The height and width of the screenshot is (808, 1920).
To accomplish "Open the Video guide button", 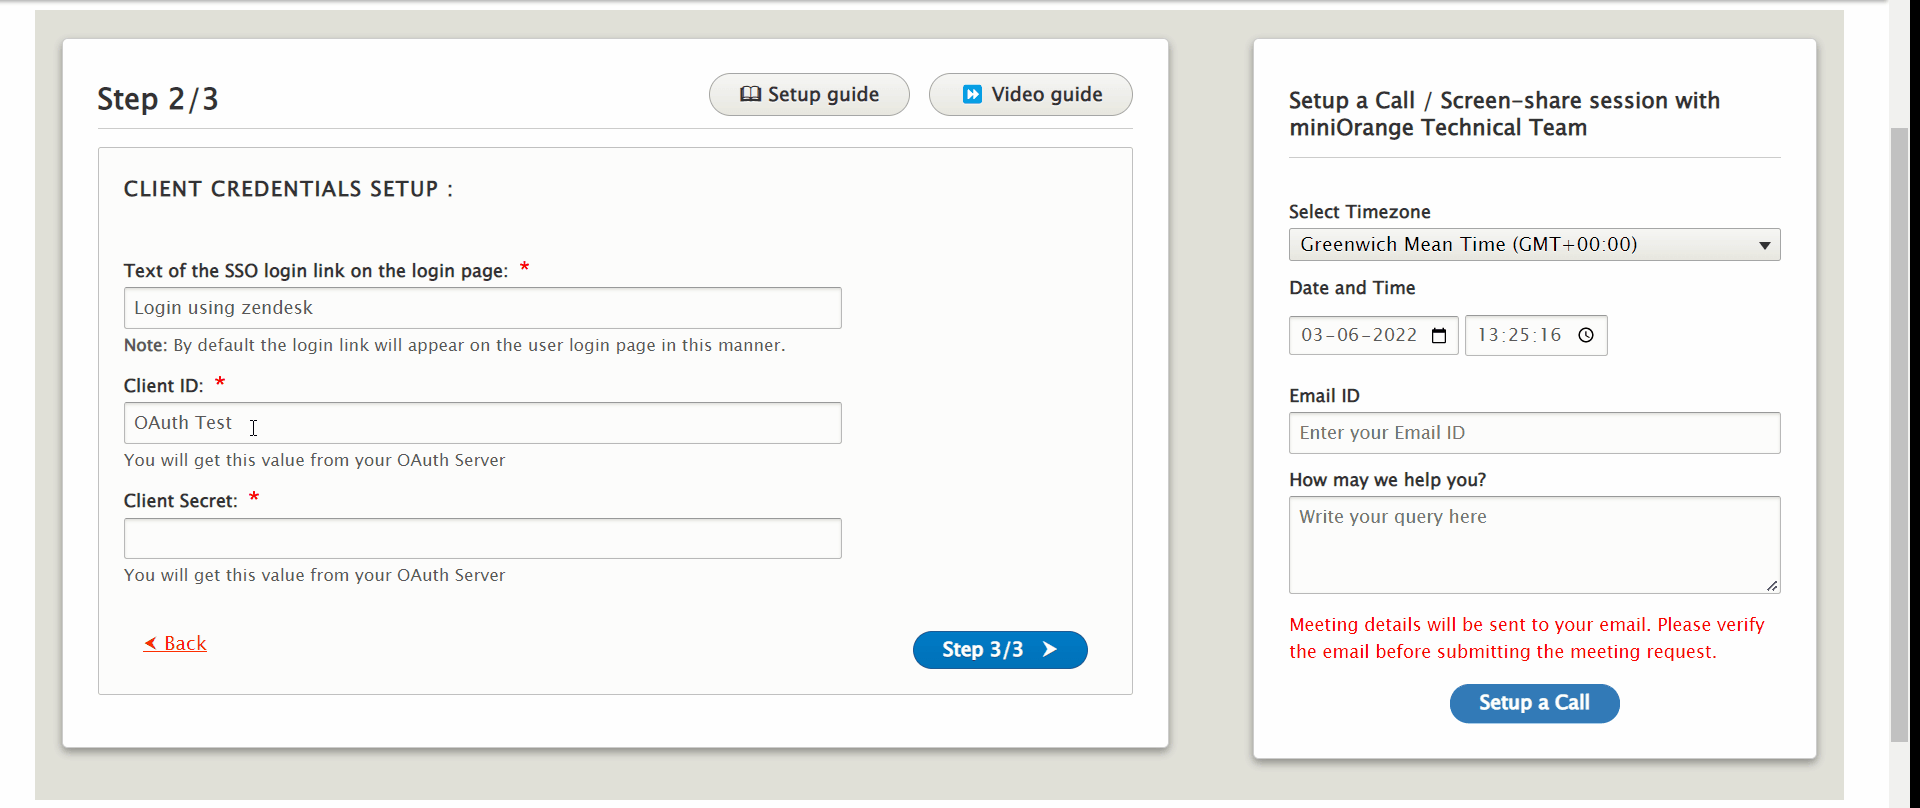I will 1030,94.
